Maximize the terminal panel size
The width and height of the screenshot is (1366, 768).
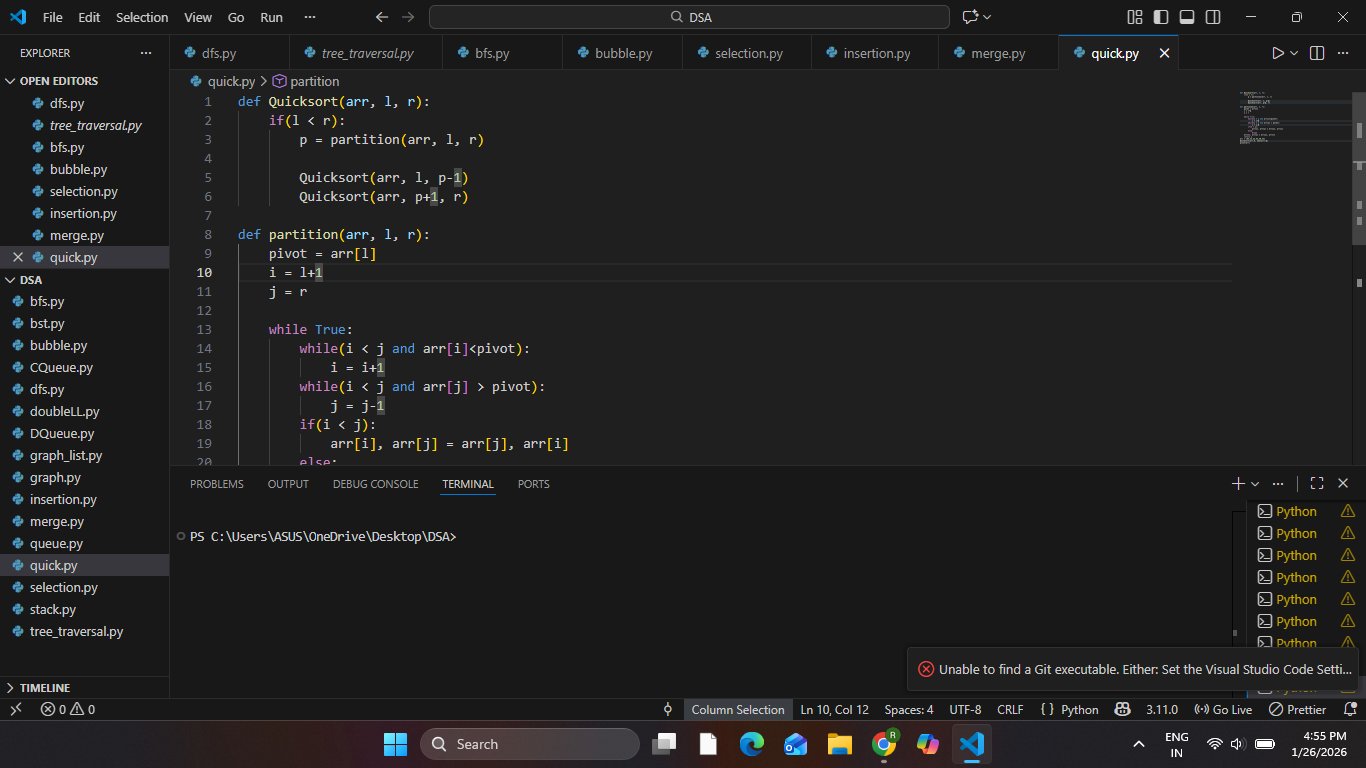tap(1317, 483)
